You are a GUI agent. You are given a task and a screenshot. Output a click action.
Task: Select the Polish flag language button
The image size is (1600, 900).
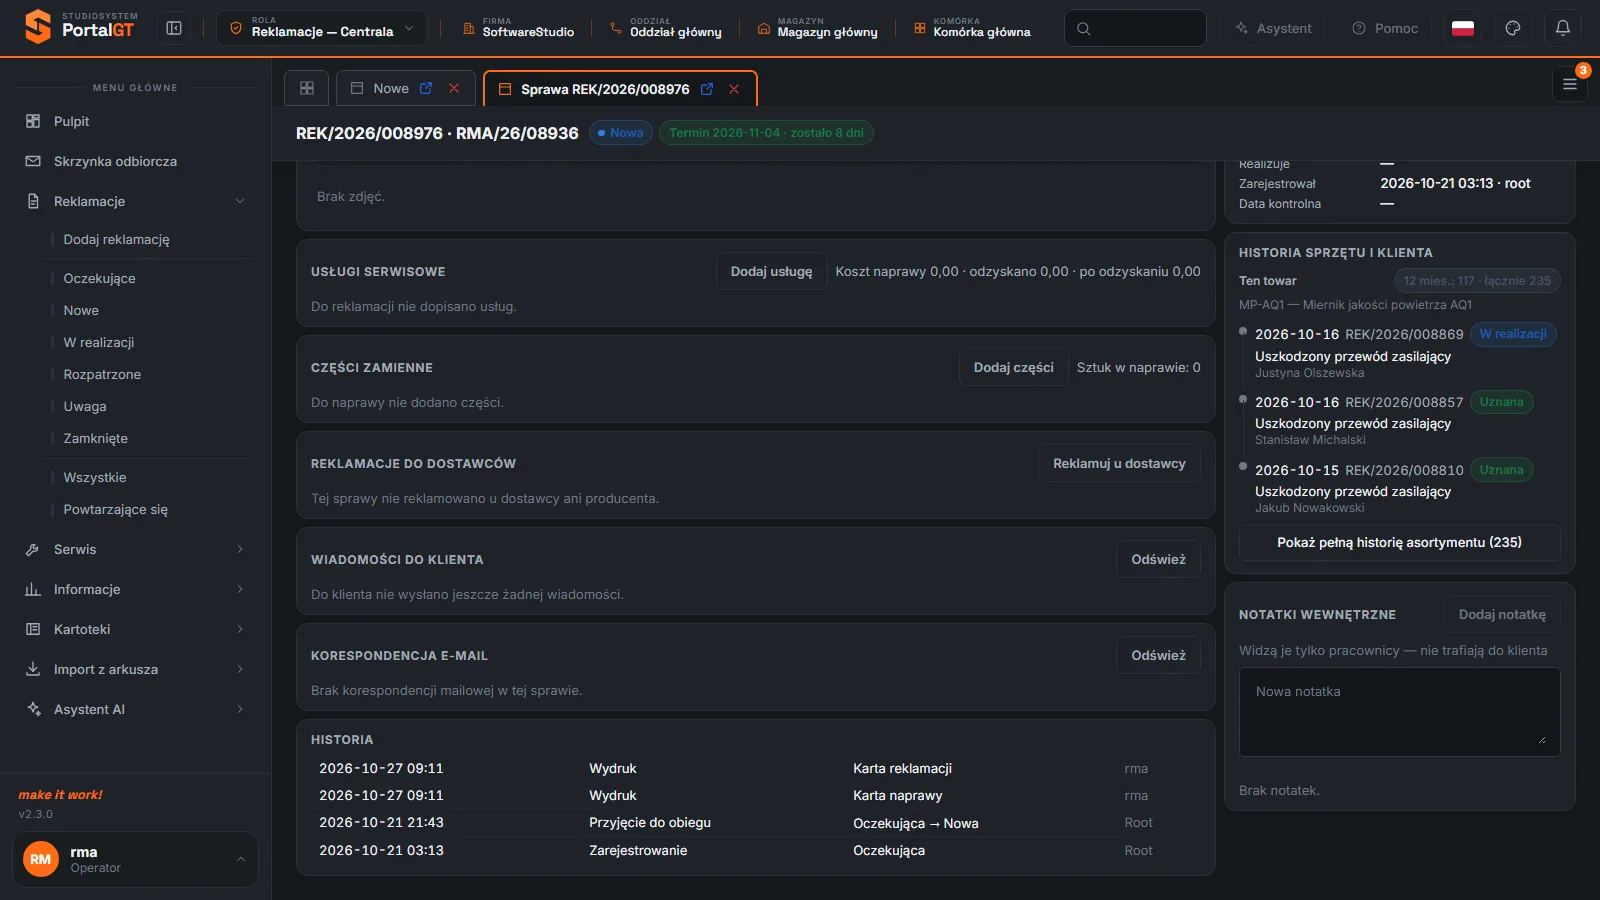(x=1463, y=28)
